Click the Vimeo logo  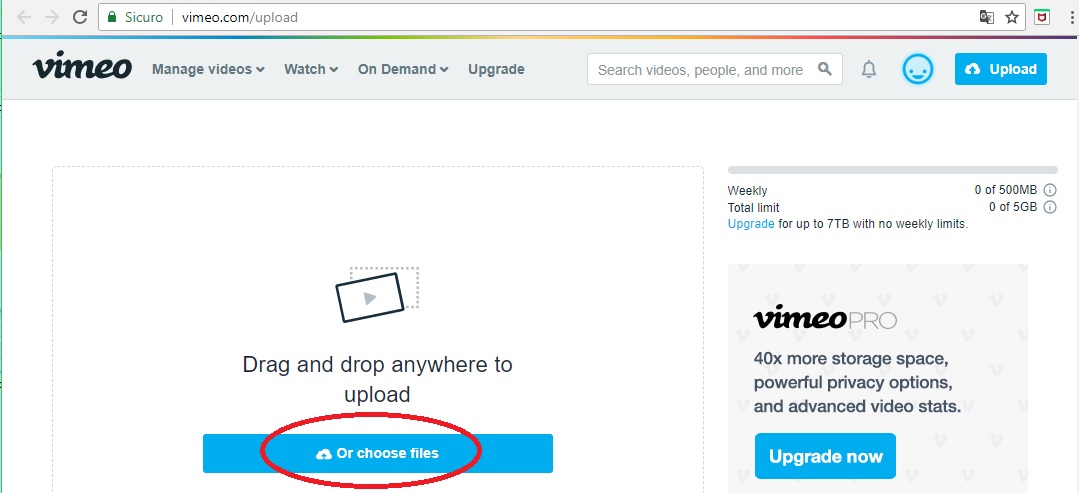click(x=82, y=66)
